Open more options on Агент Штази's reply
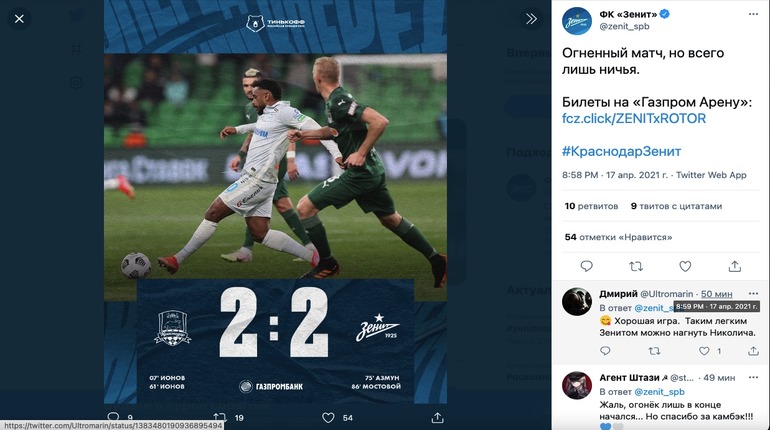This screenshot has width=770, height=430. tap(753, 377)
